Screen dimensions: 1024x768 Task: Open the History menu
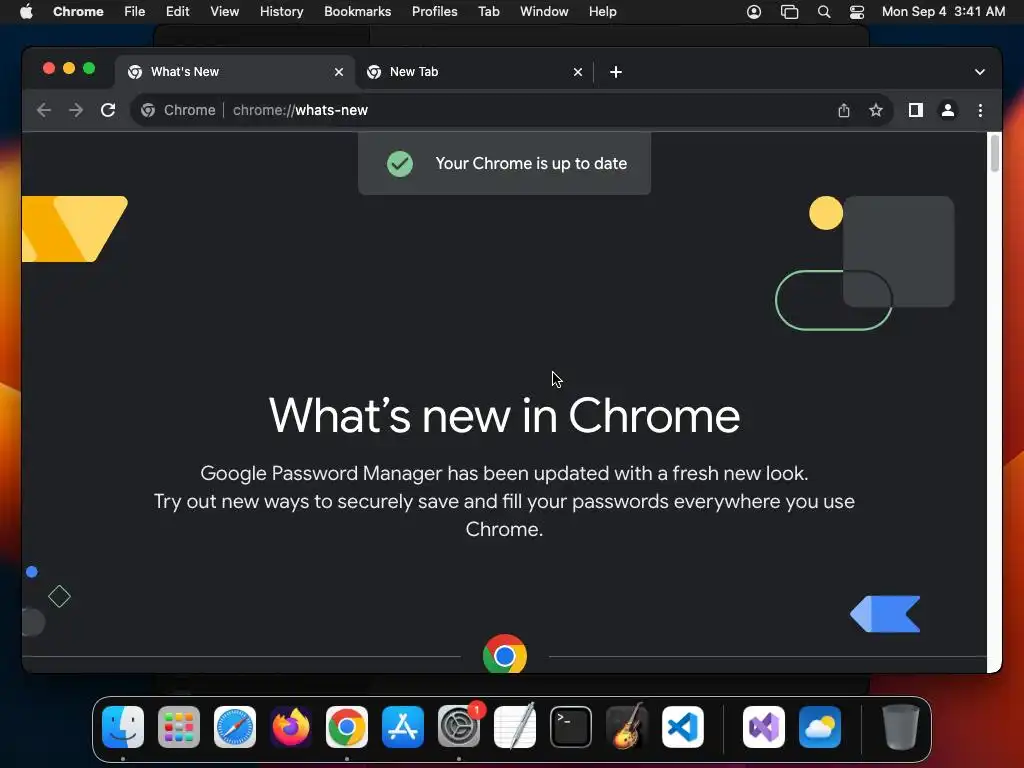[281, 12]
